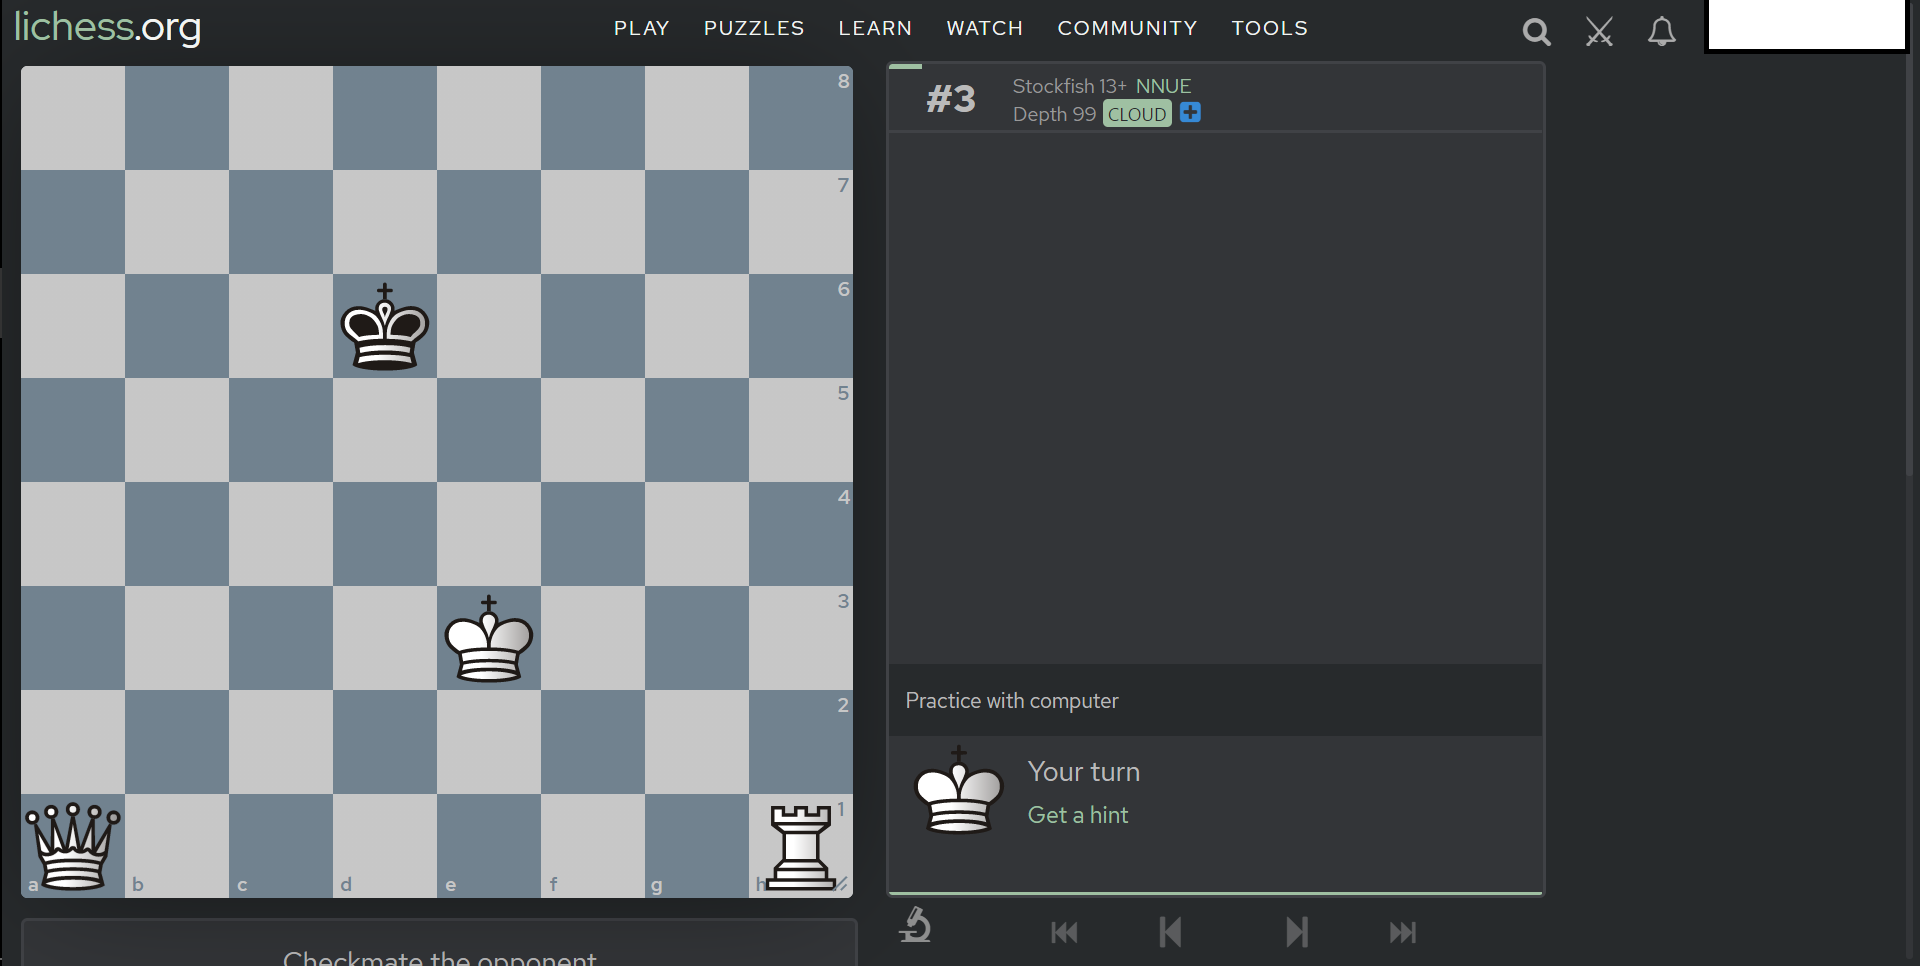Select the white queen on a1
Image resolution: width=1920 pixels, height=966 pixels.
[71, 847]
